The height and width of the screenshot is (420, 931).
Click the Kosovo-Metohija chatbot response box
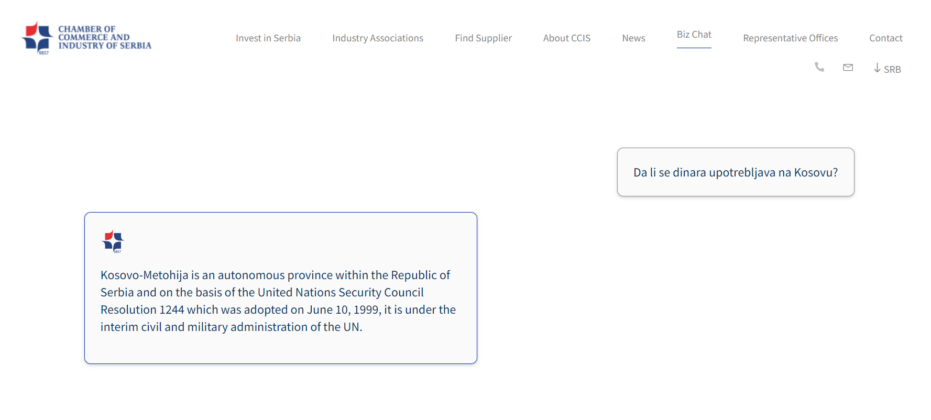pyautogui.click(x=281, y=288)
